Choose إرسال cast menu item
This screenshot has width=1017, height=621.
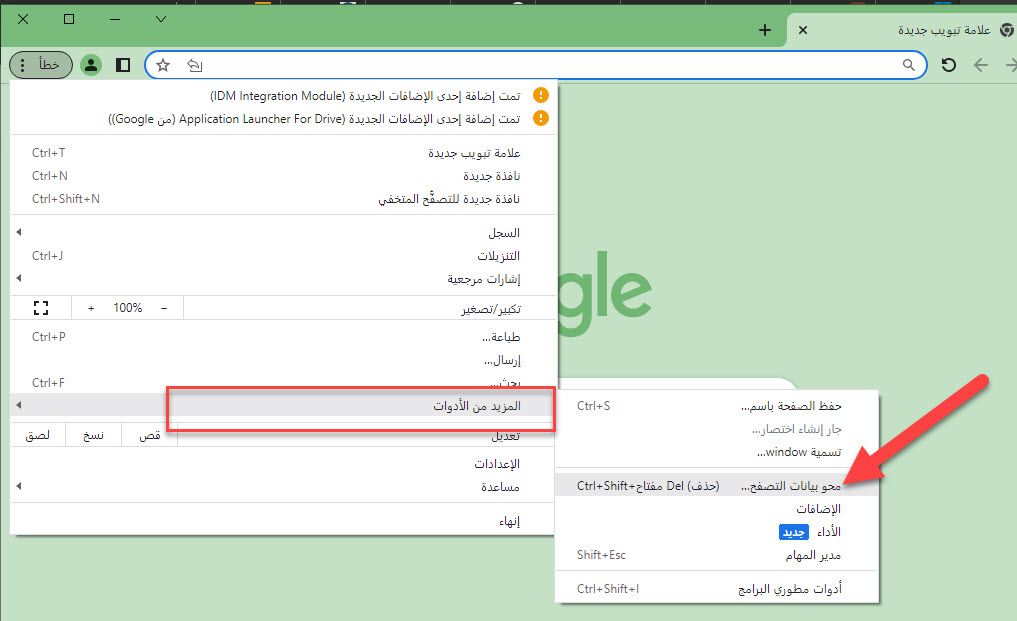pos(283,360)
